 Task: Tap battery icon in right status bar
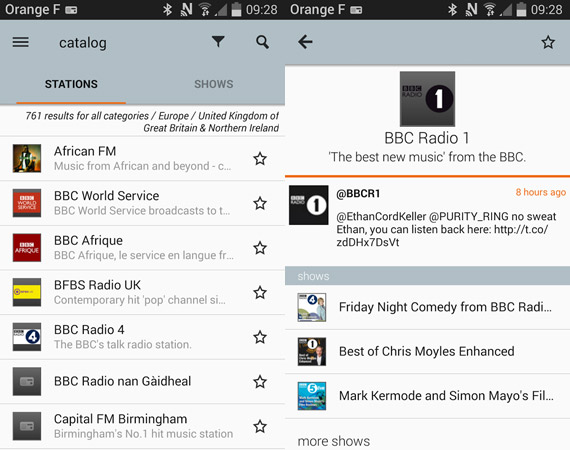pyautogui.click(x=521, y=9)
